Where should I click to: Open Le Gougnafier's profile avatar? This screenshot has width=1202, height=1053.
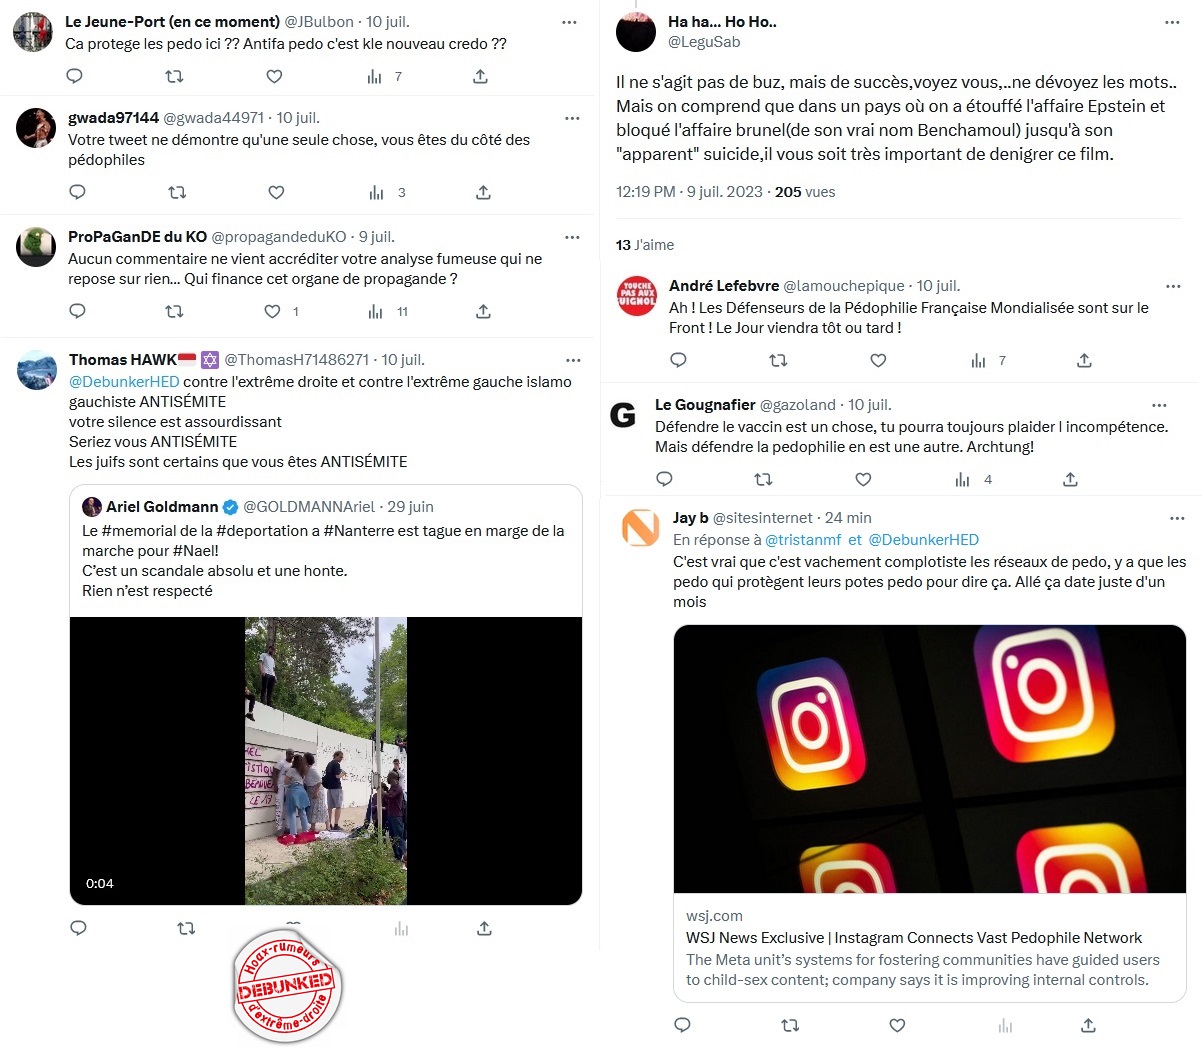coord(623,415)
